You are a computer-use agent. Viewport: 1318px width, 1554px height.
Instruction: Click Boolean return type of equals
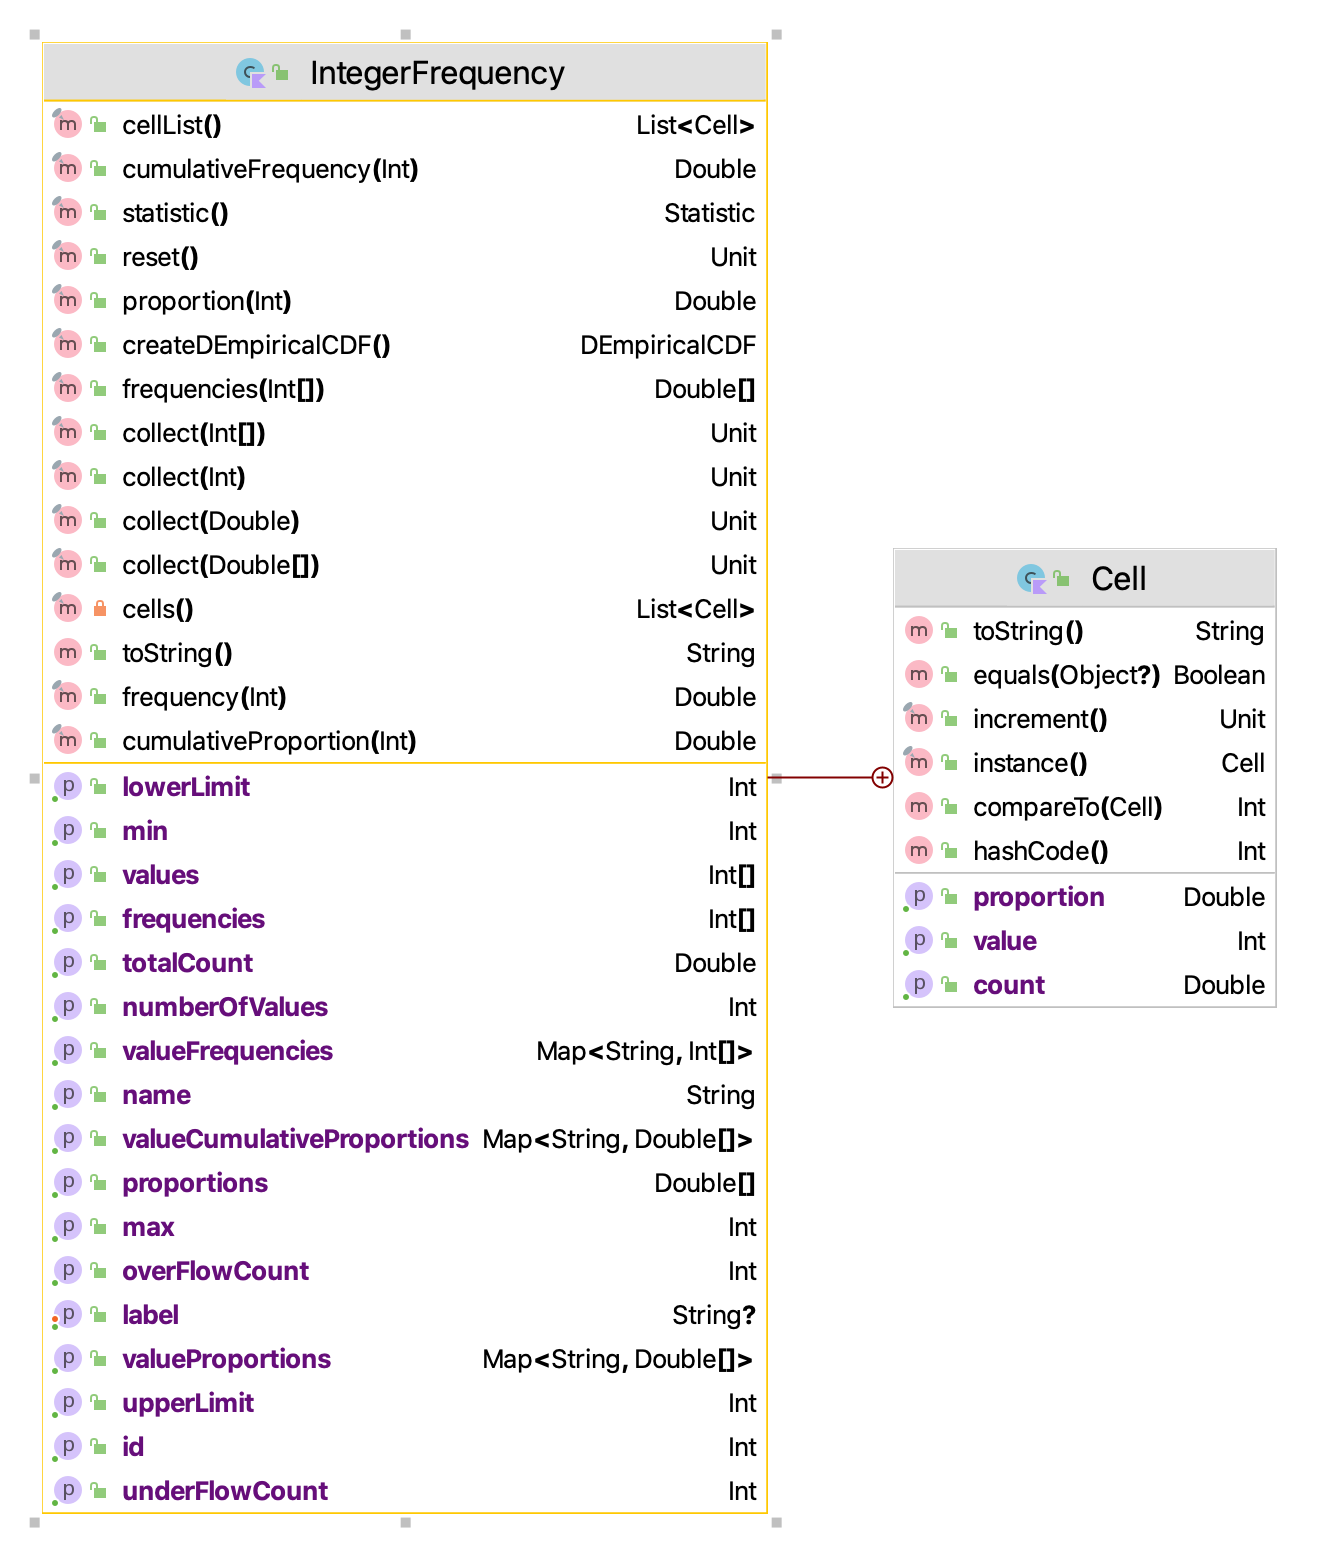coord(1219,675)
